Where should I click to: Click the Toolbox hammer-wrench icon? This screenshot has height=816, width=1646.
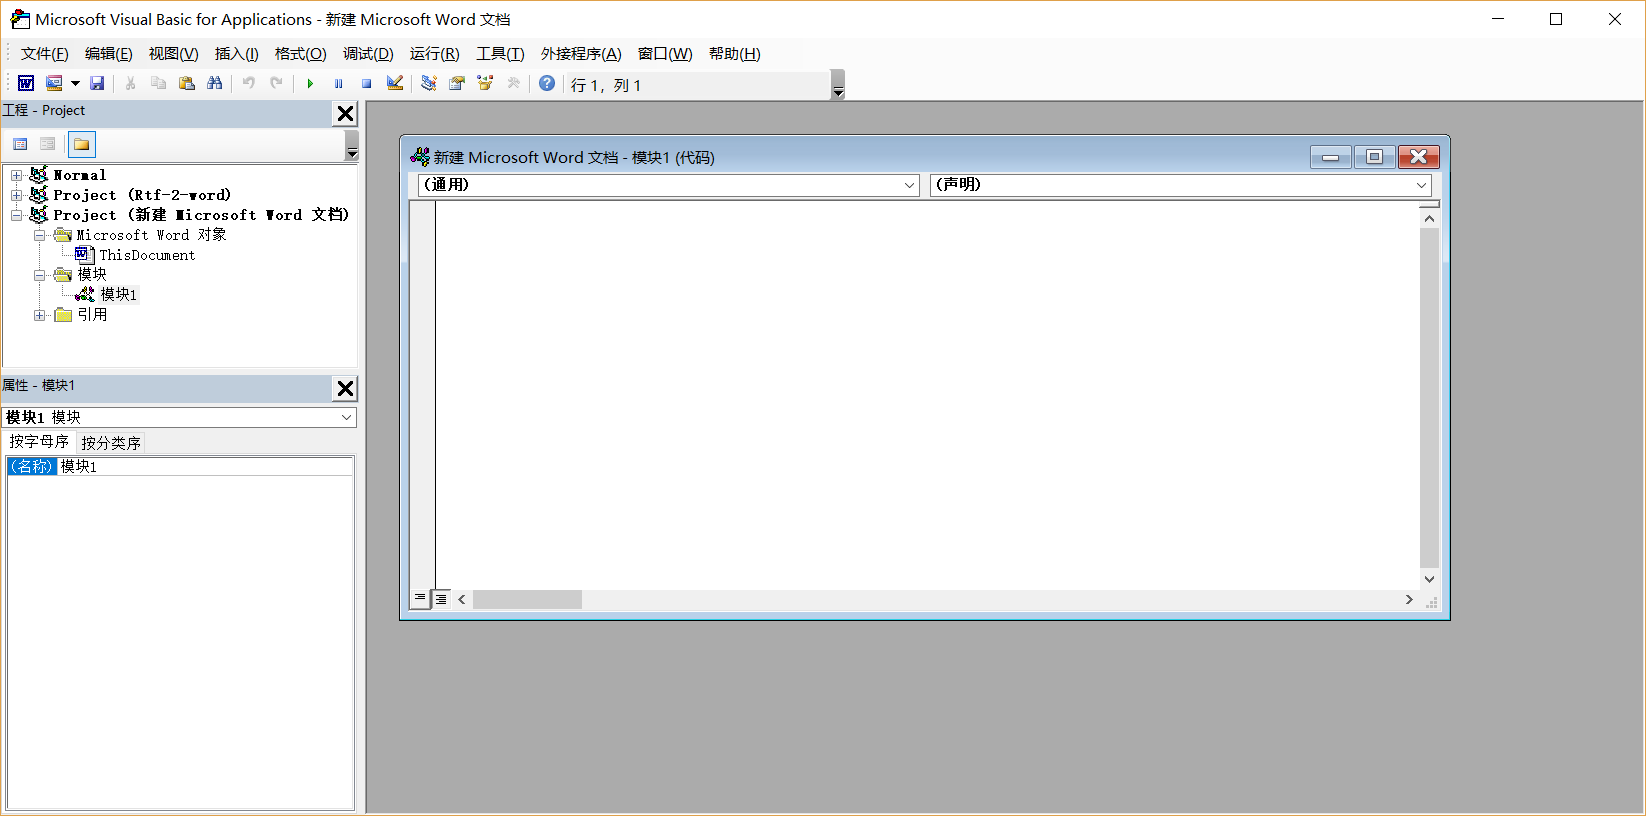tap(513, 83)
